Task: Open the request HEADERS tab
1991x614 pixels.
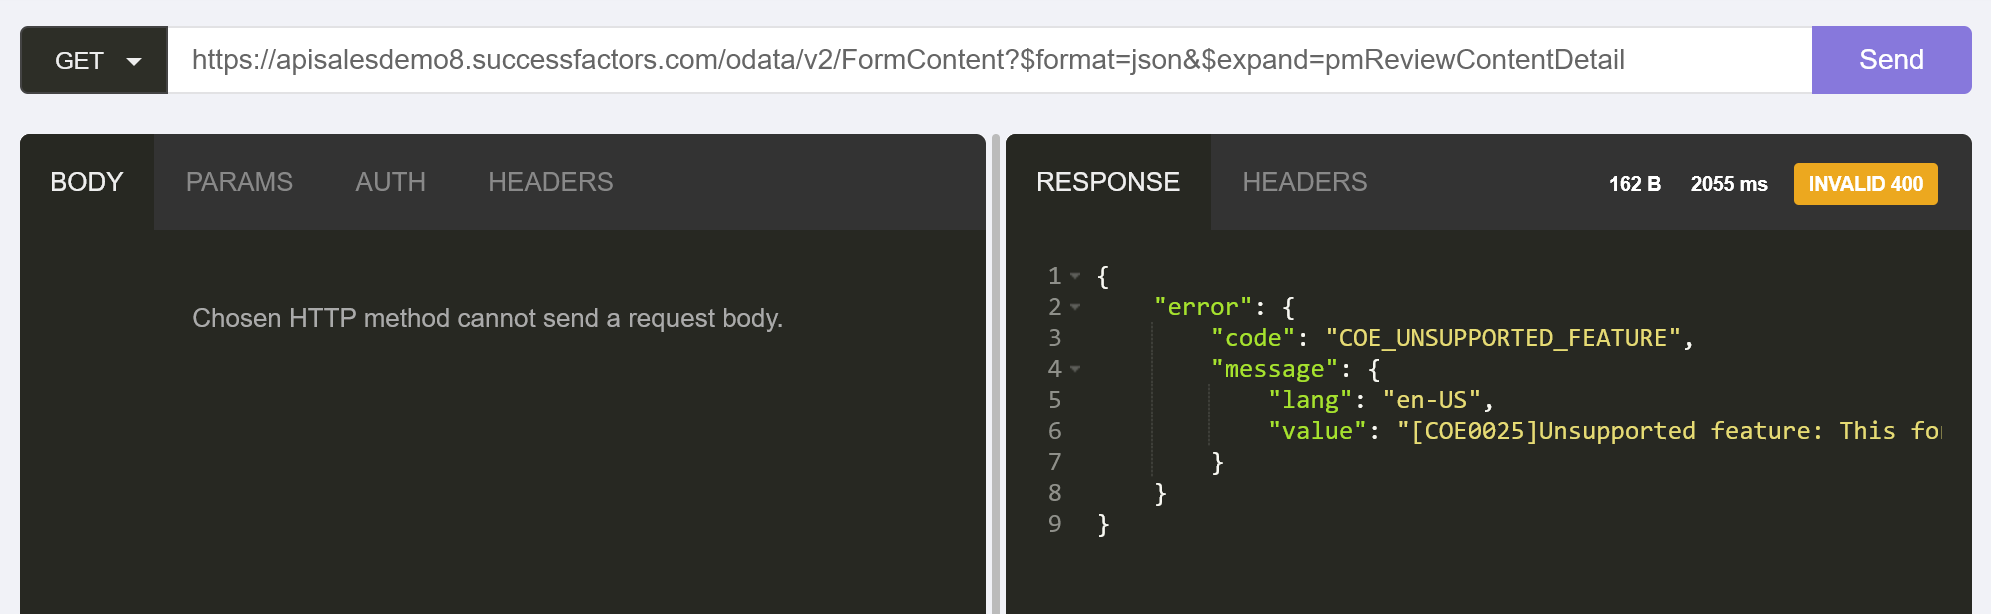Action: pos(550,182)
